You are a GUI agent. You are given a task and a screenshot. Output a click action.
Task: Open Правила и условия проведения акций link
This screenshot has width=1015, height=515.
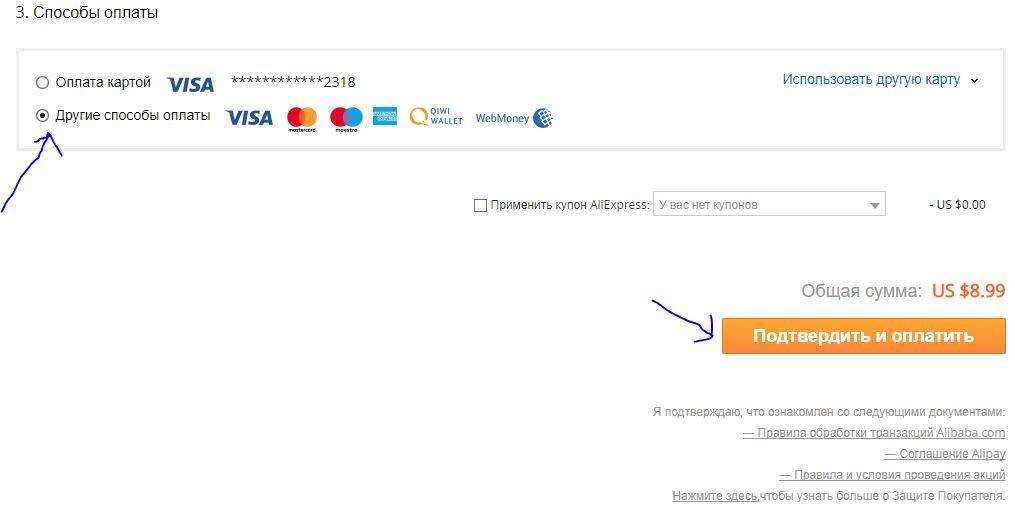pyautogui.click(x=892, y=475)
